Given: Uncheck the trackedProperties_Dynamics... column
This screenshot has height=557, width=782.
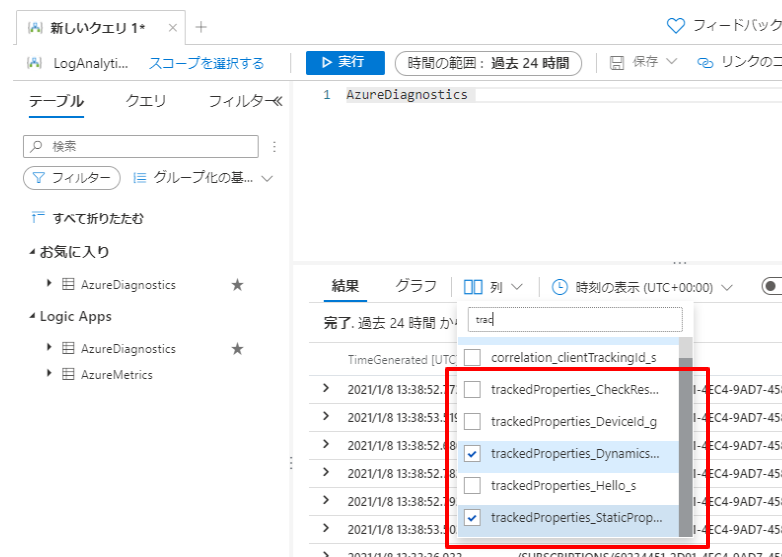Looking at the screenshot, I should pos(472,453).
